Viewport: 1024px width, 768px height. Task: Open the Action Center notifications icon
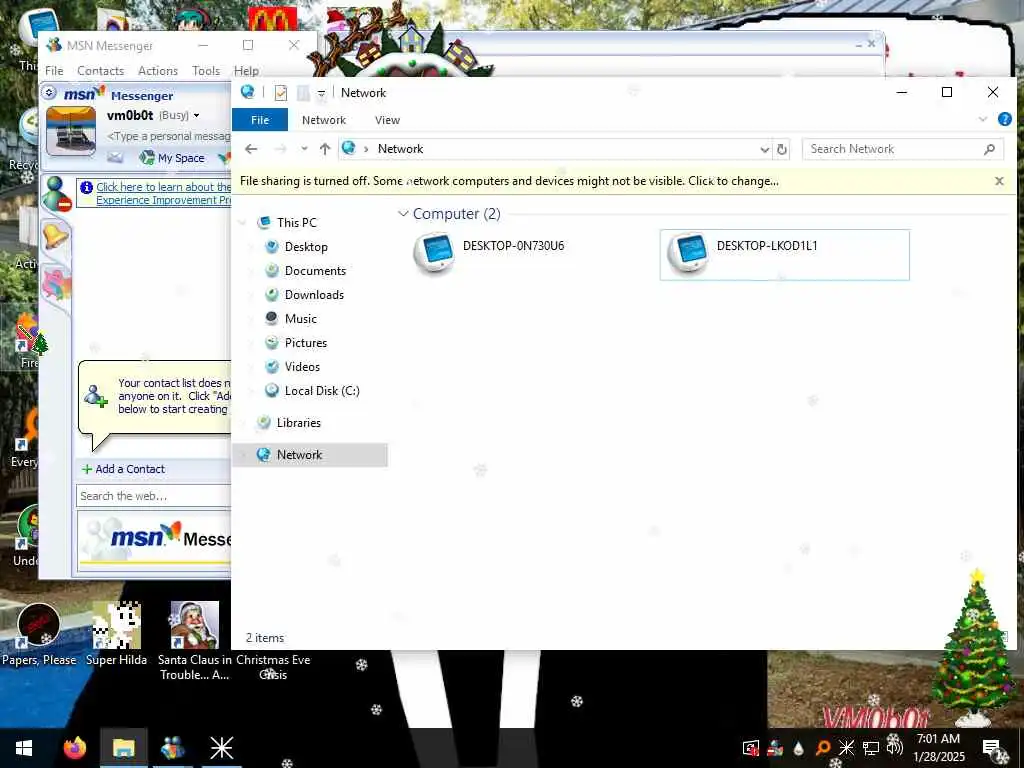[991, 748]
